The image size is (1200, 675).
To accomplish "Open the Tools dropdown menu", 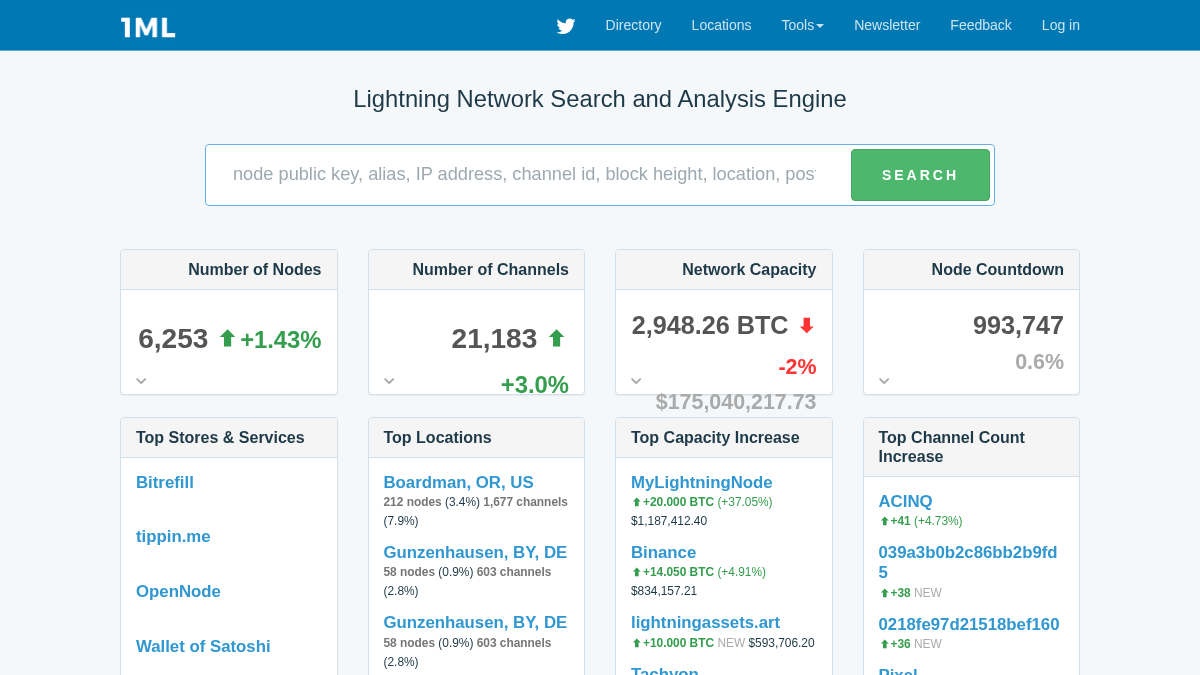I will click(802, 25).
